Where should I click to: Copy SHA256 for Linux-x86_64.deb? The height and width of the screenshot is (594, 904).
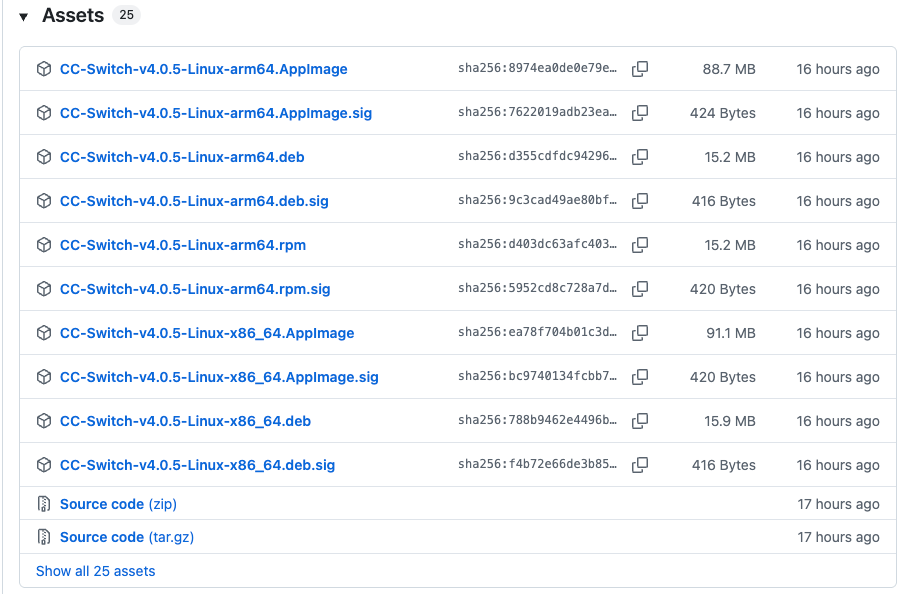click(640, 421)
